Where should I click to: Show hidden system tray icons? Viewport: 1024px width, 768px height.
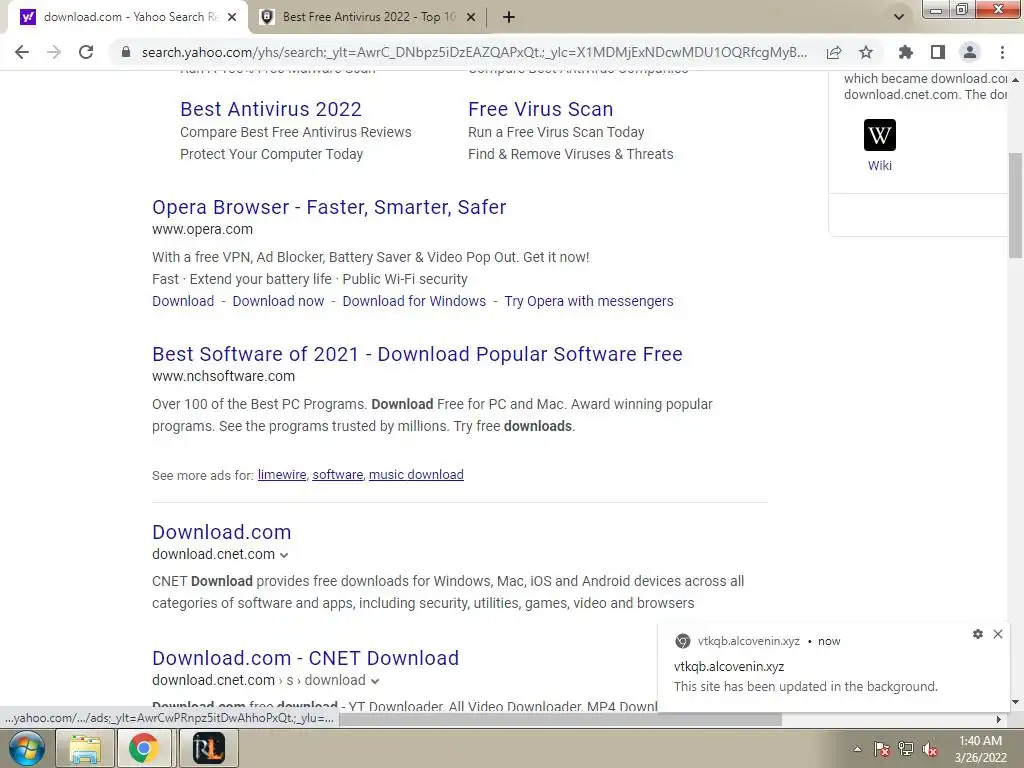(857, 749)
